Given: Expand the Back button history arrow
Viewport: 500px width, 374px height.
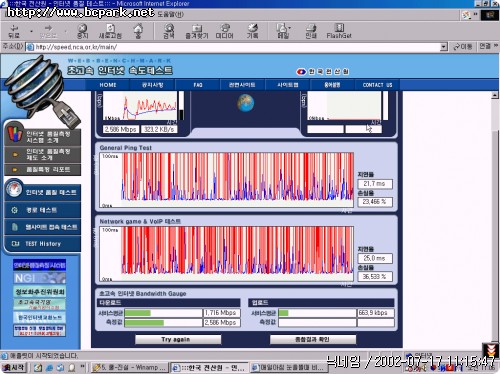Looking at the screenshot, I should pos(31,31).
